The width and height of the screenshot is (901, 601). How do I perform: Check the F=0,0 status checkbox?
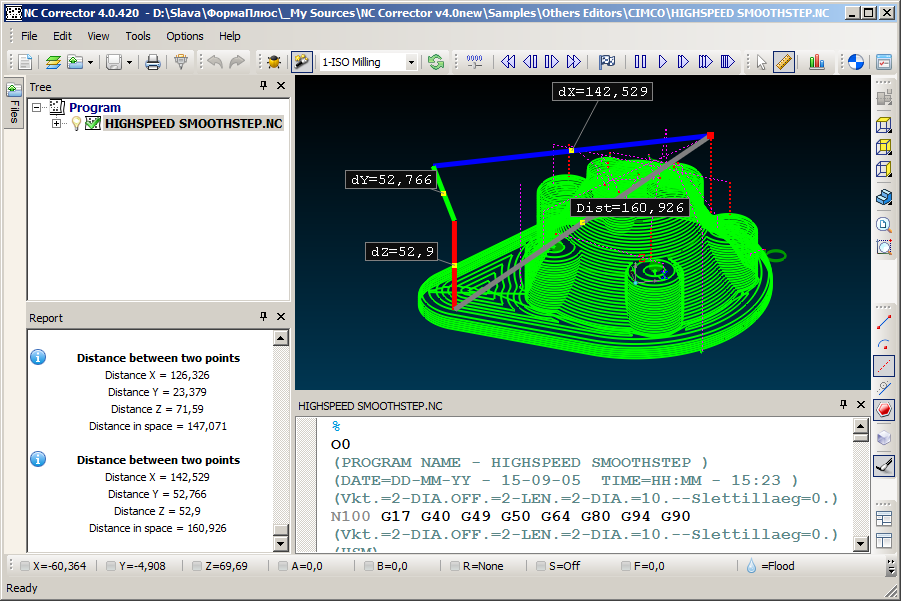point(626,566)
